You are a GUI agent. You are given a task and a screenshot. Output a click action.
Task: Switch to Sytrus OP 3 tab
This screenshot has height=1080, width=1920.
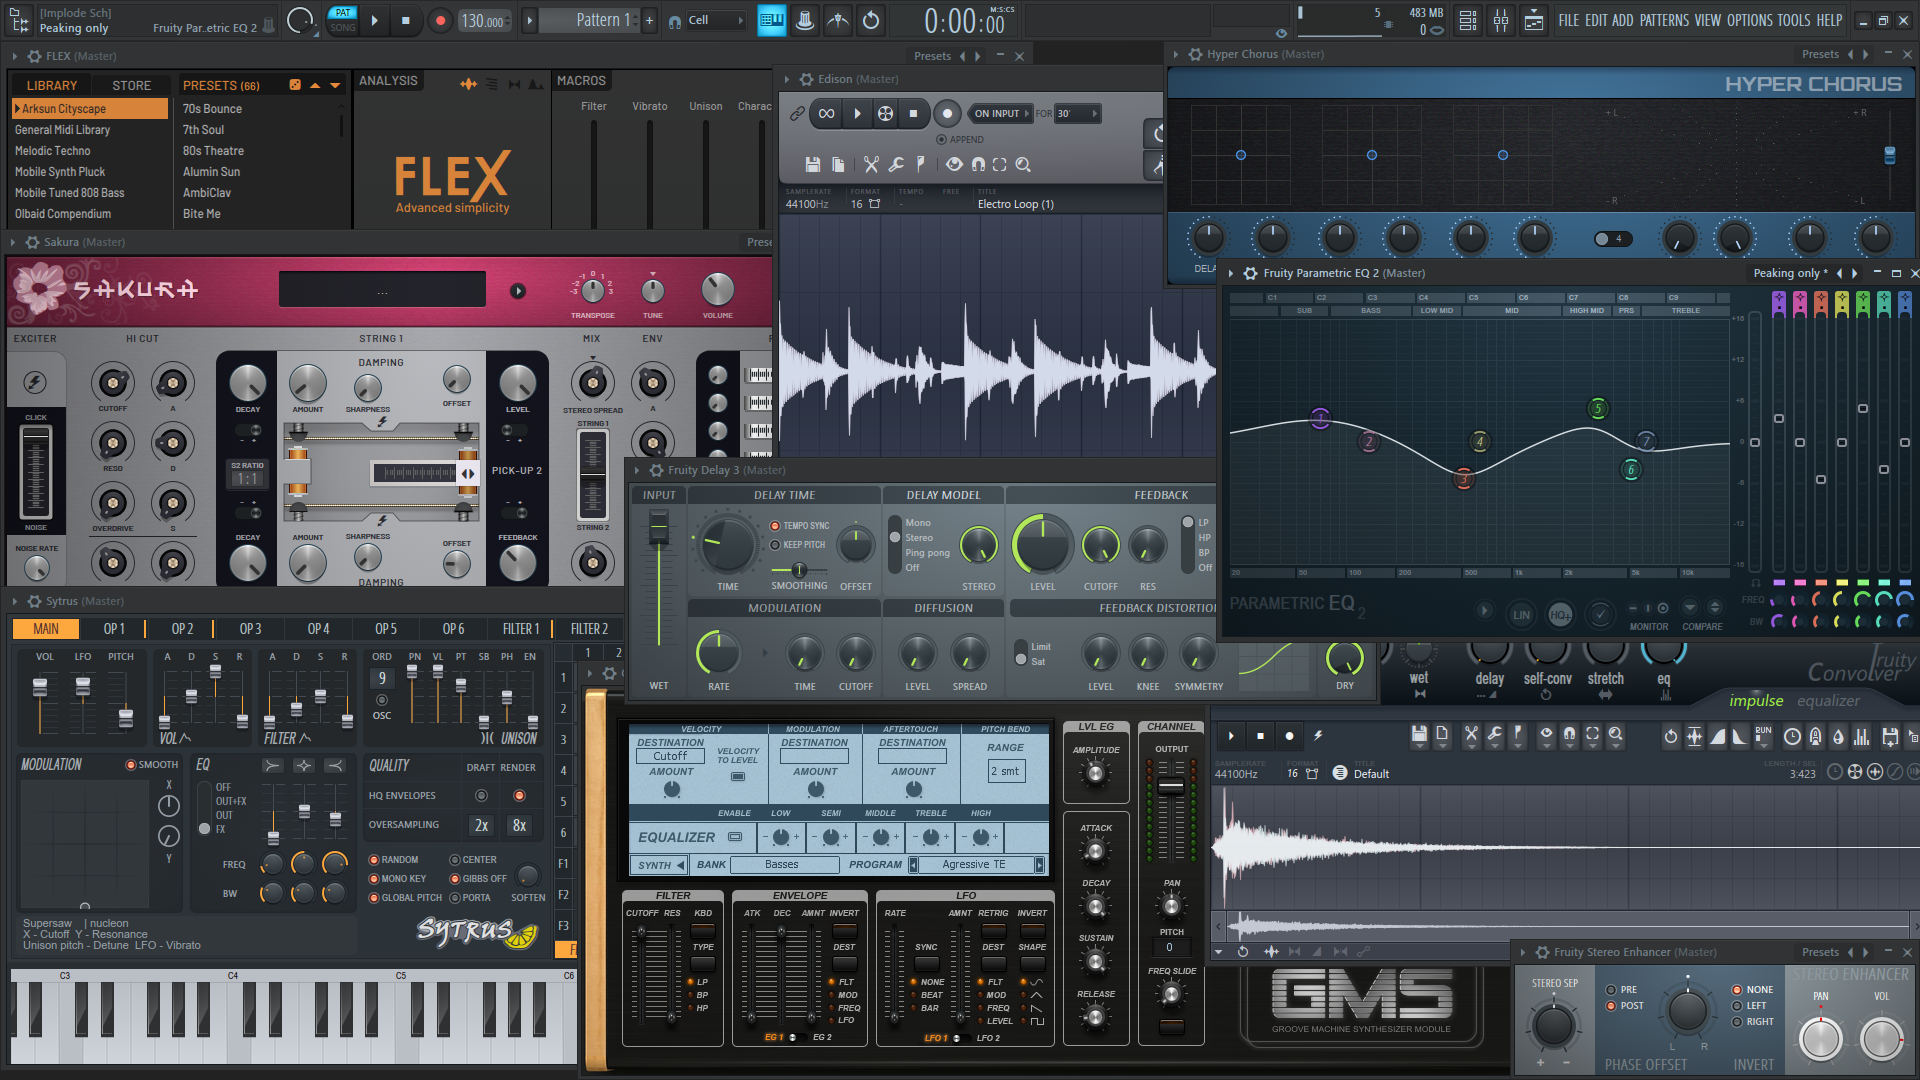[250, 629]
